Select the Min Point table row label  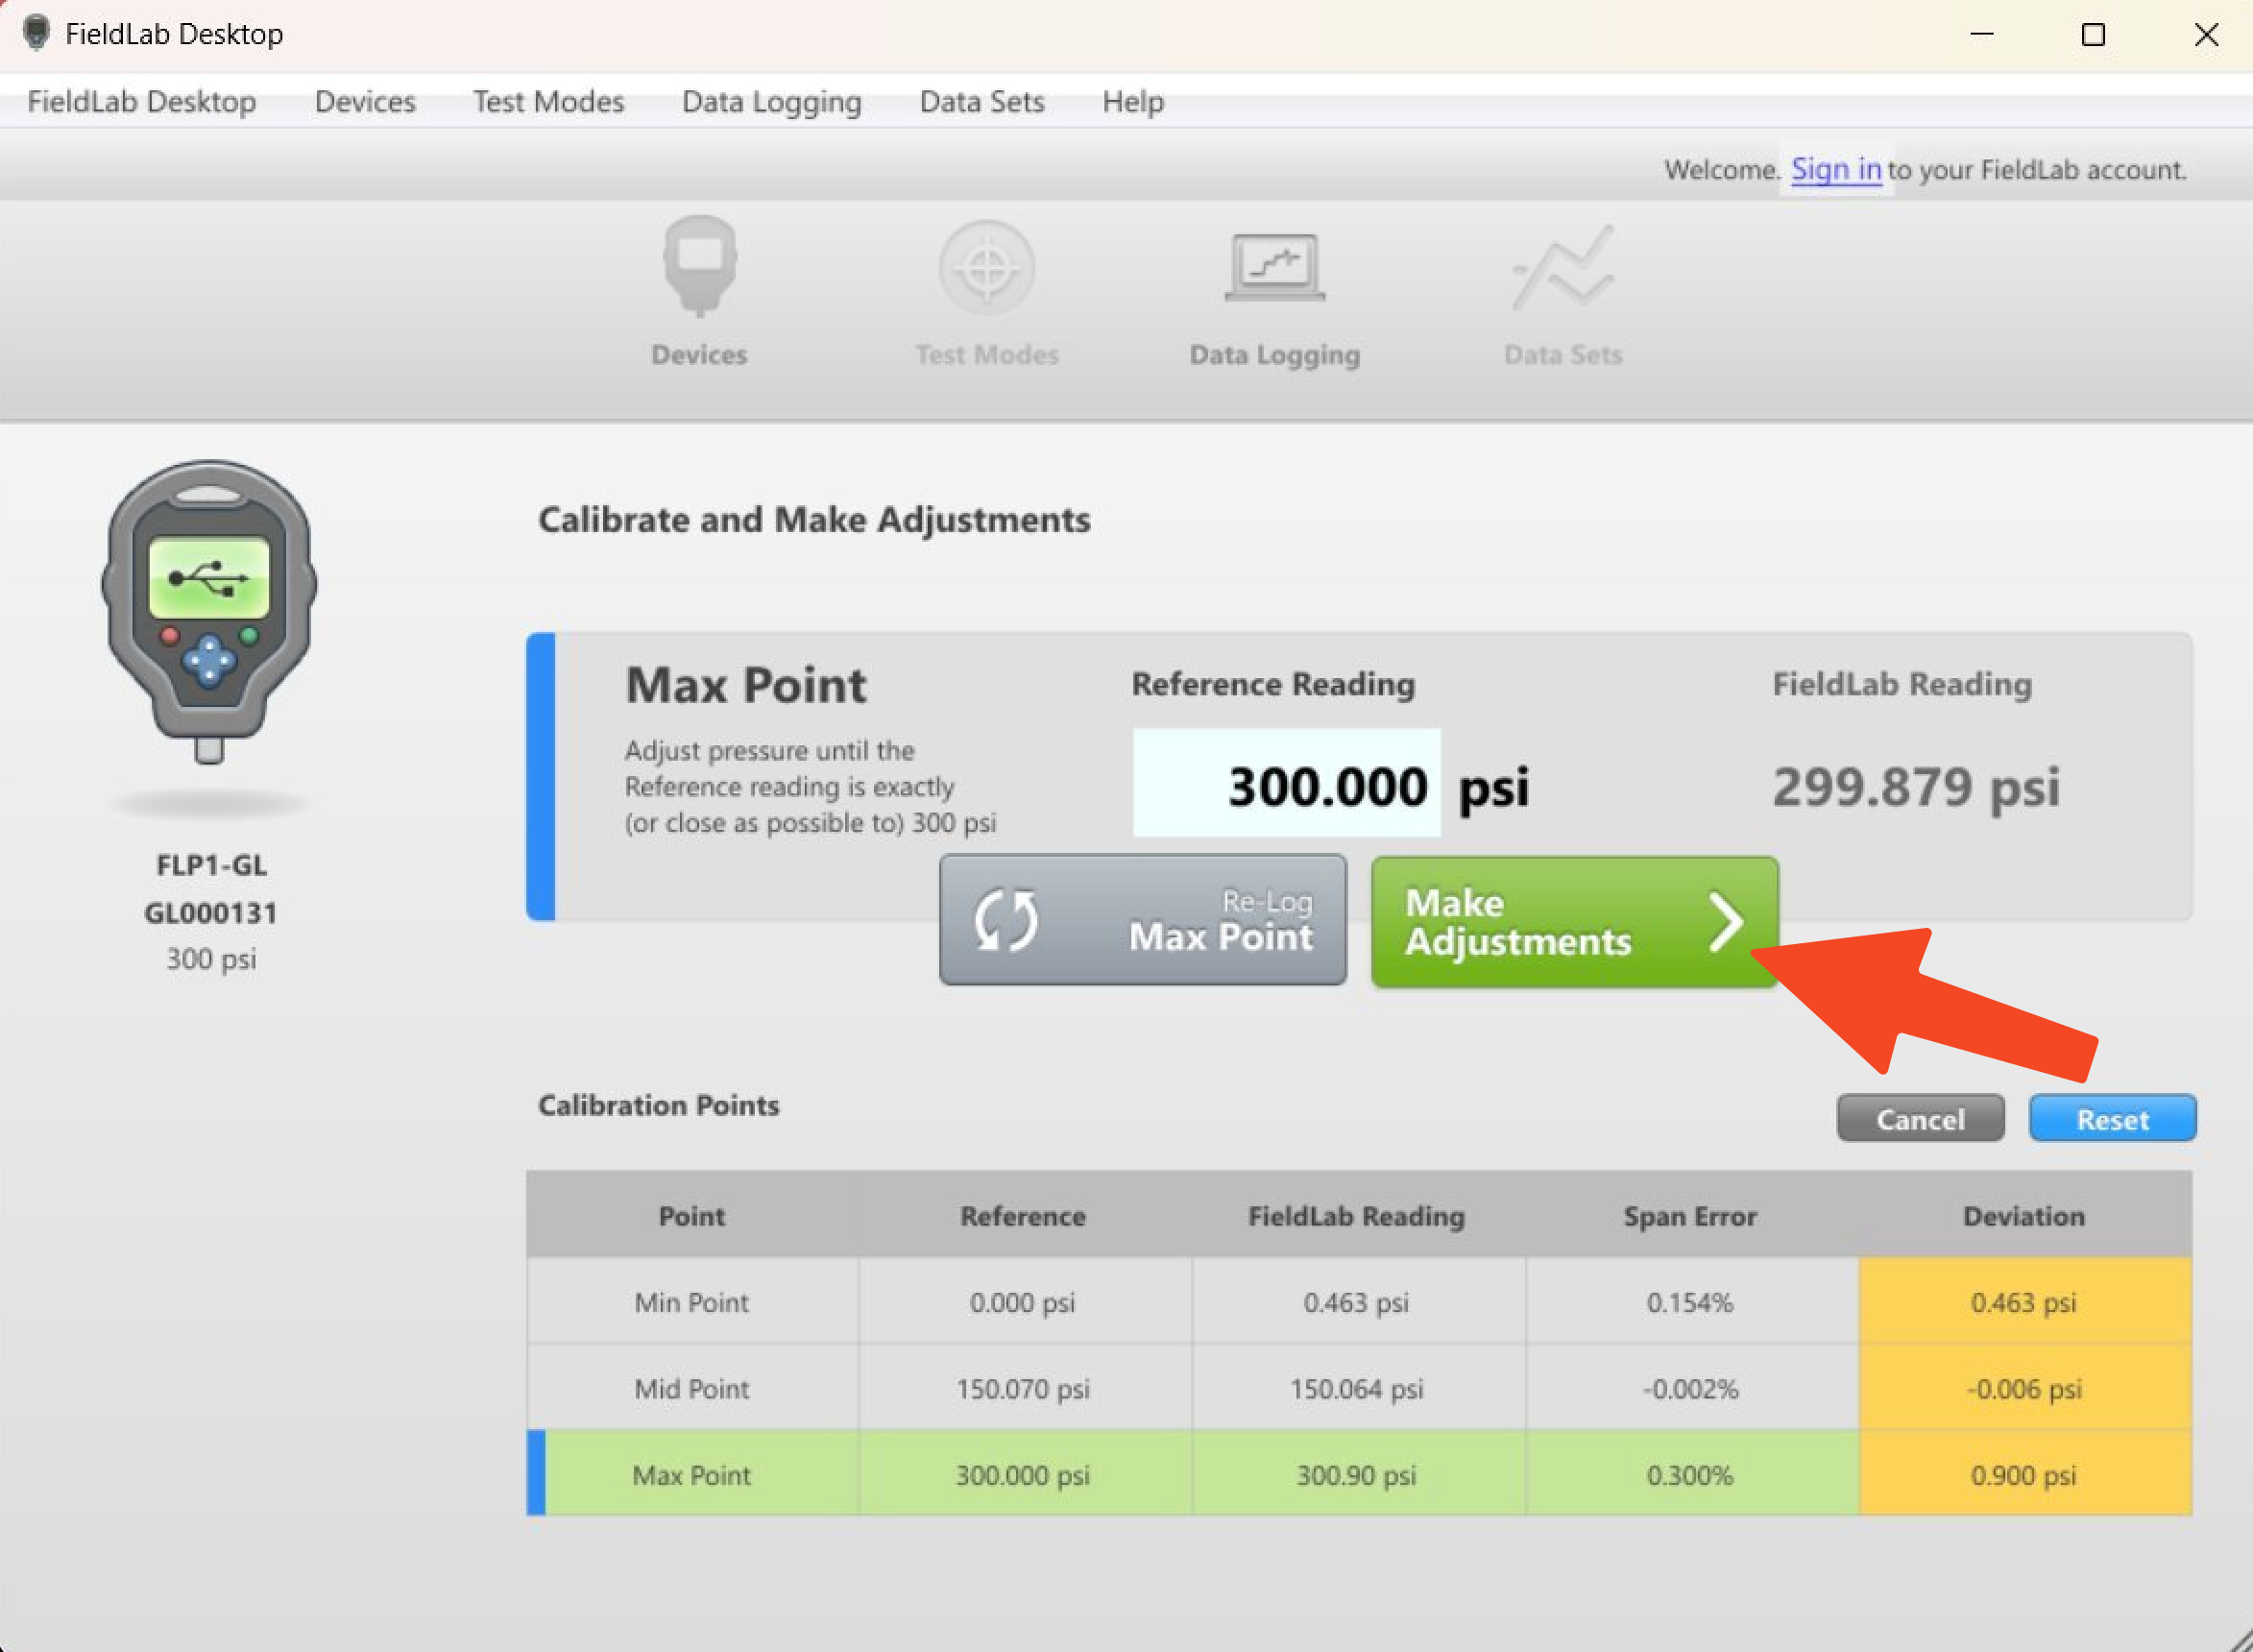click(691, 1301)
